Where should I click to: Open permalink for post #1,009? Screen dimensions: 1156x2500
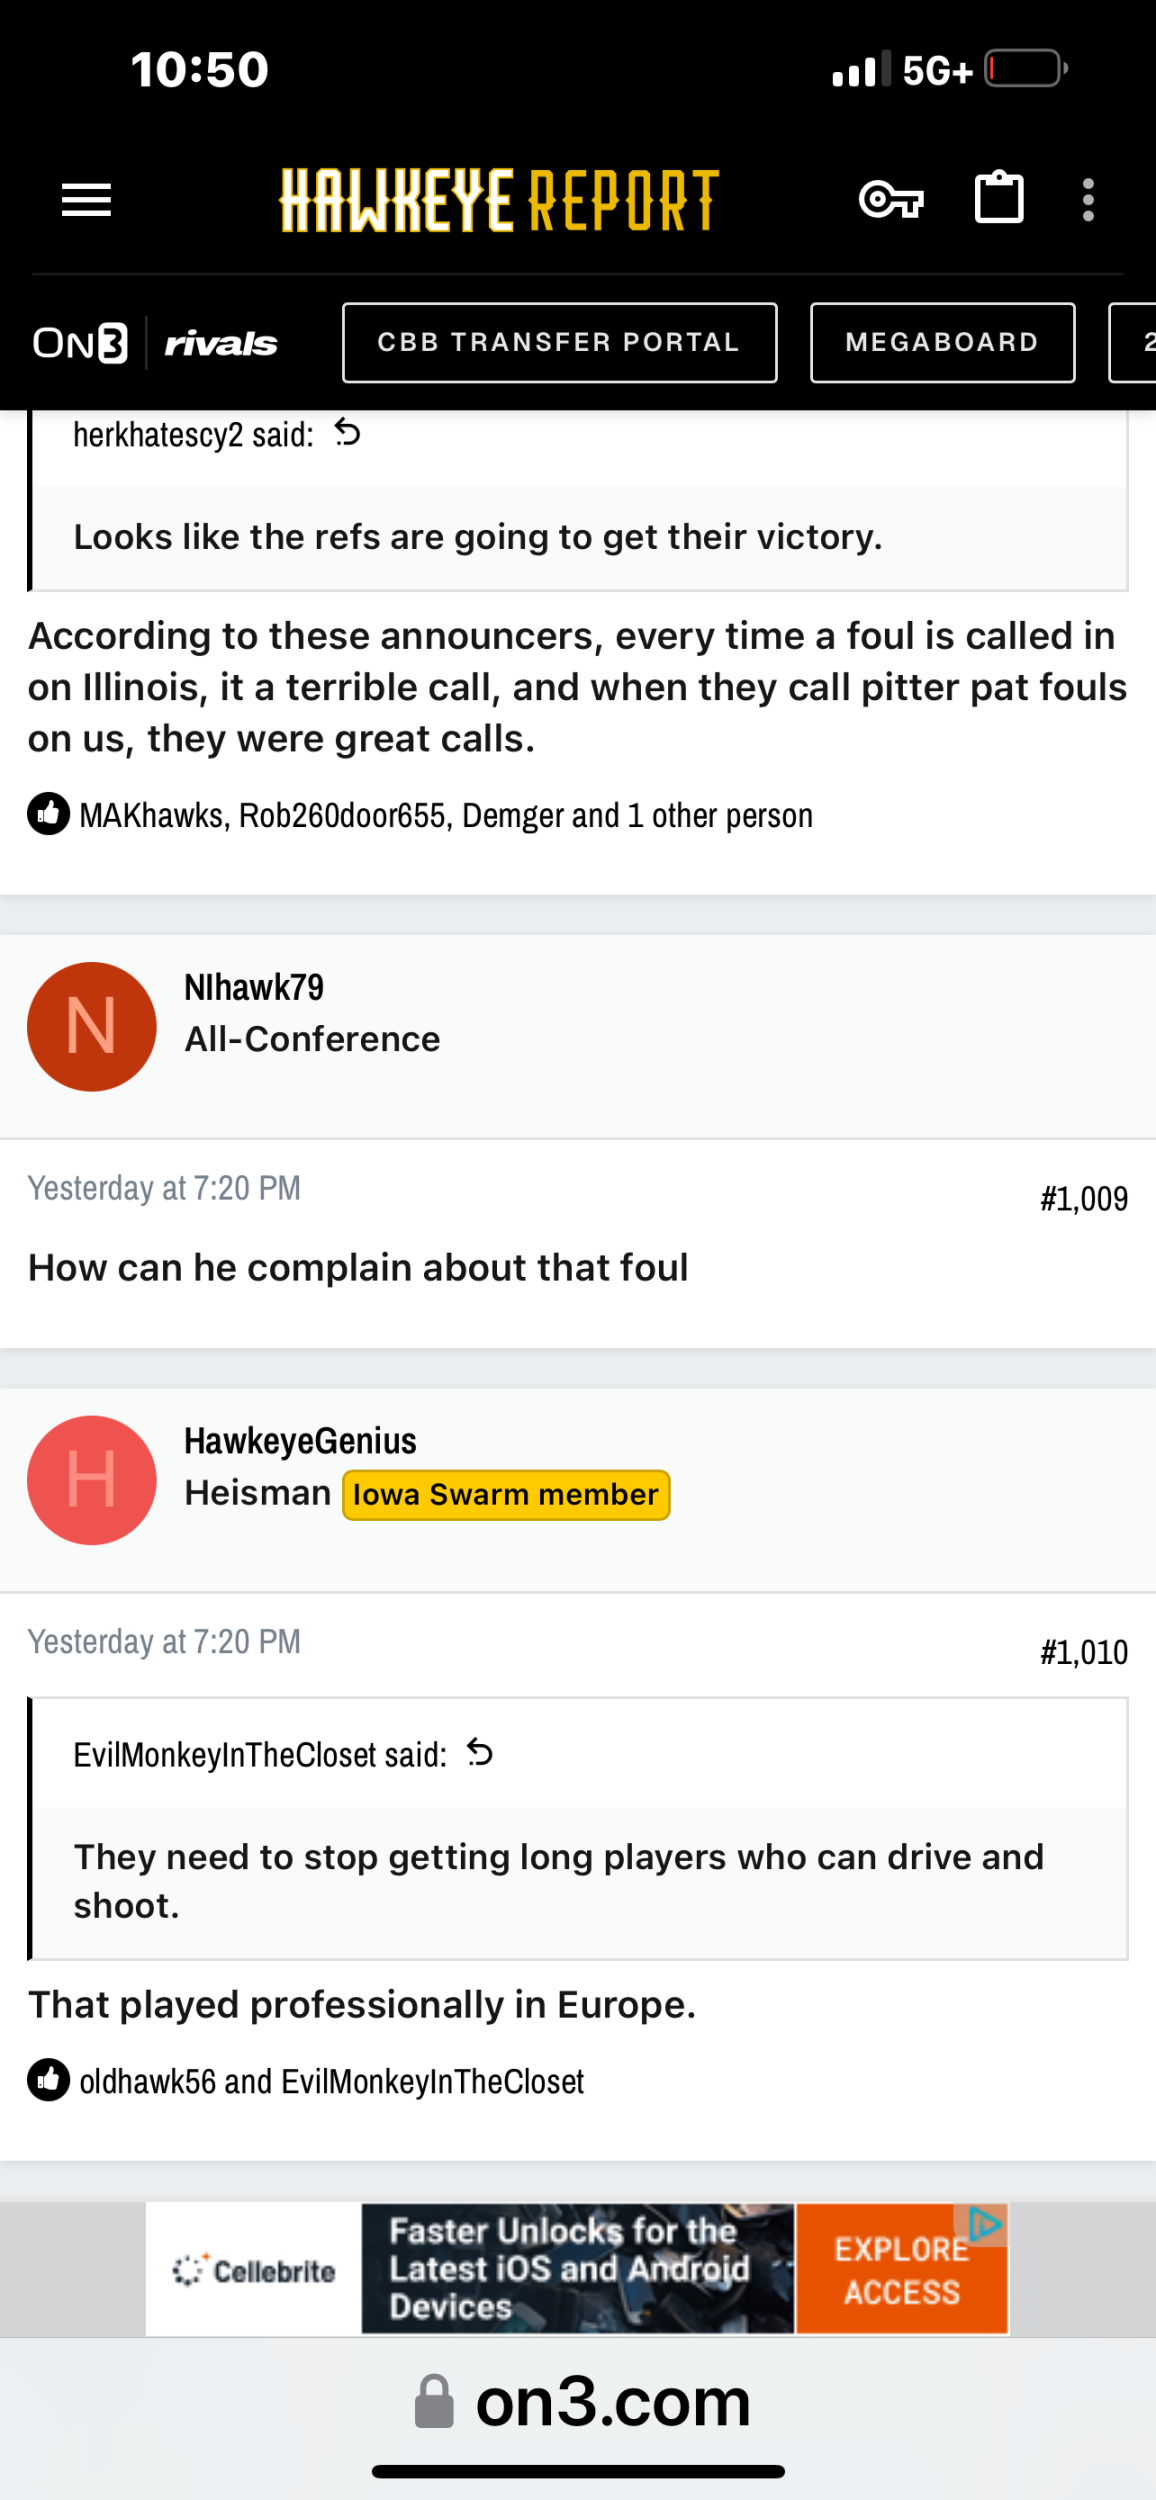click(x=1083, y=1198)
